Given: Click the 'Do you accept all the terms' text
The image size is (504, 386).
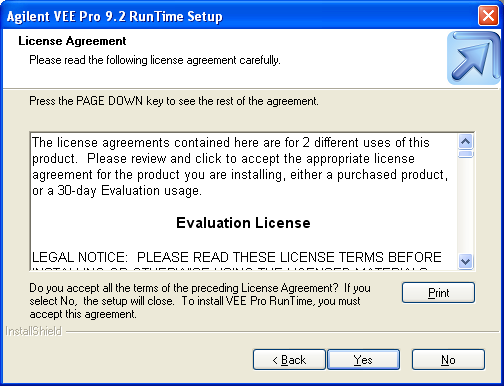Looking at the screenshot, I should point(200,301).
